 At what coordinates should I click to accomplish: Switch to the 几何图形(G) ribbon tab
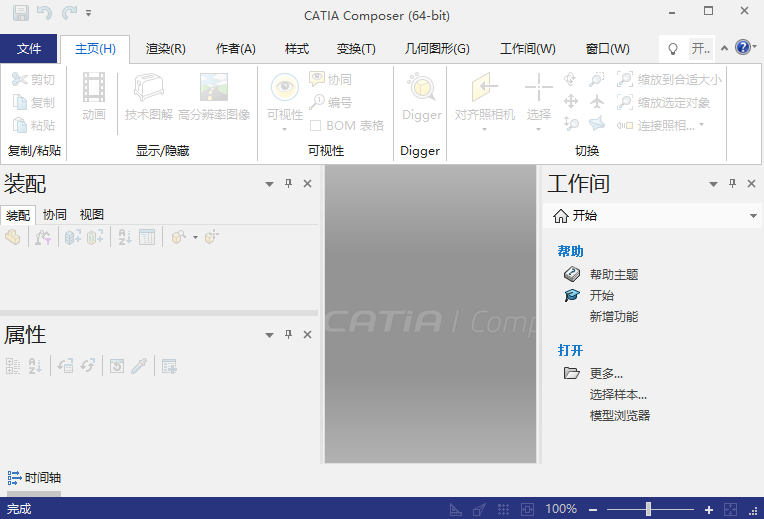coord(437,49)
